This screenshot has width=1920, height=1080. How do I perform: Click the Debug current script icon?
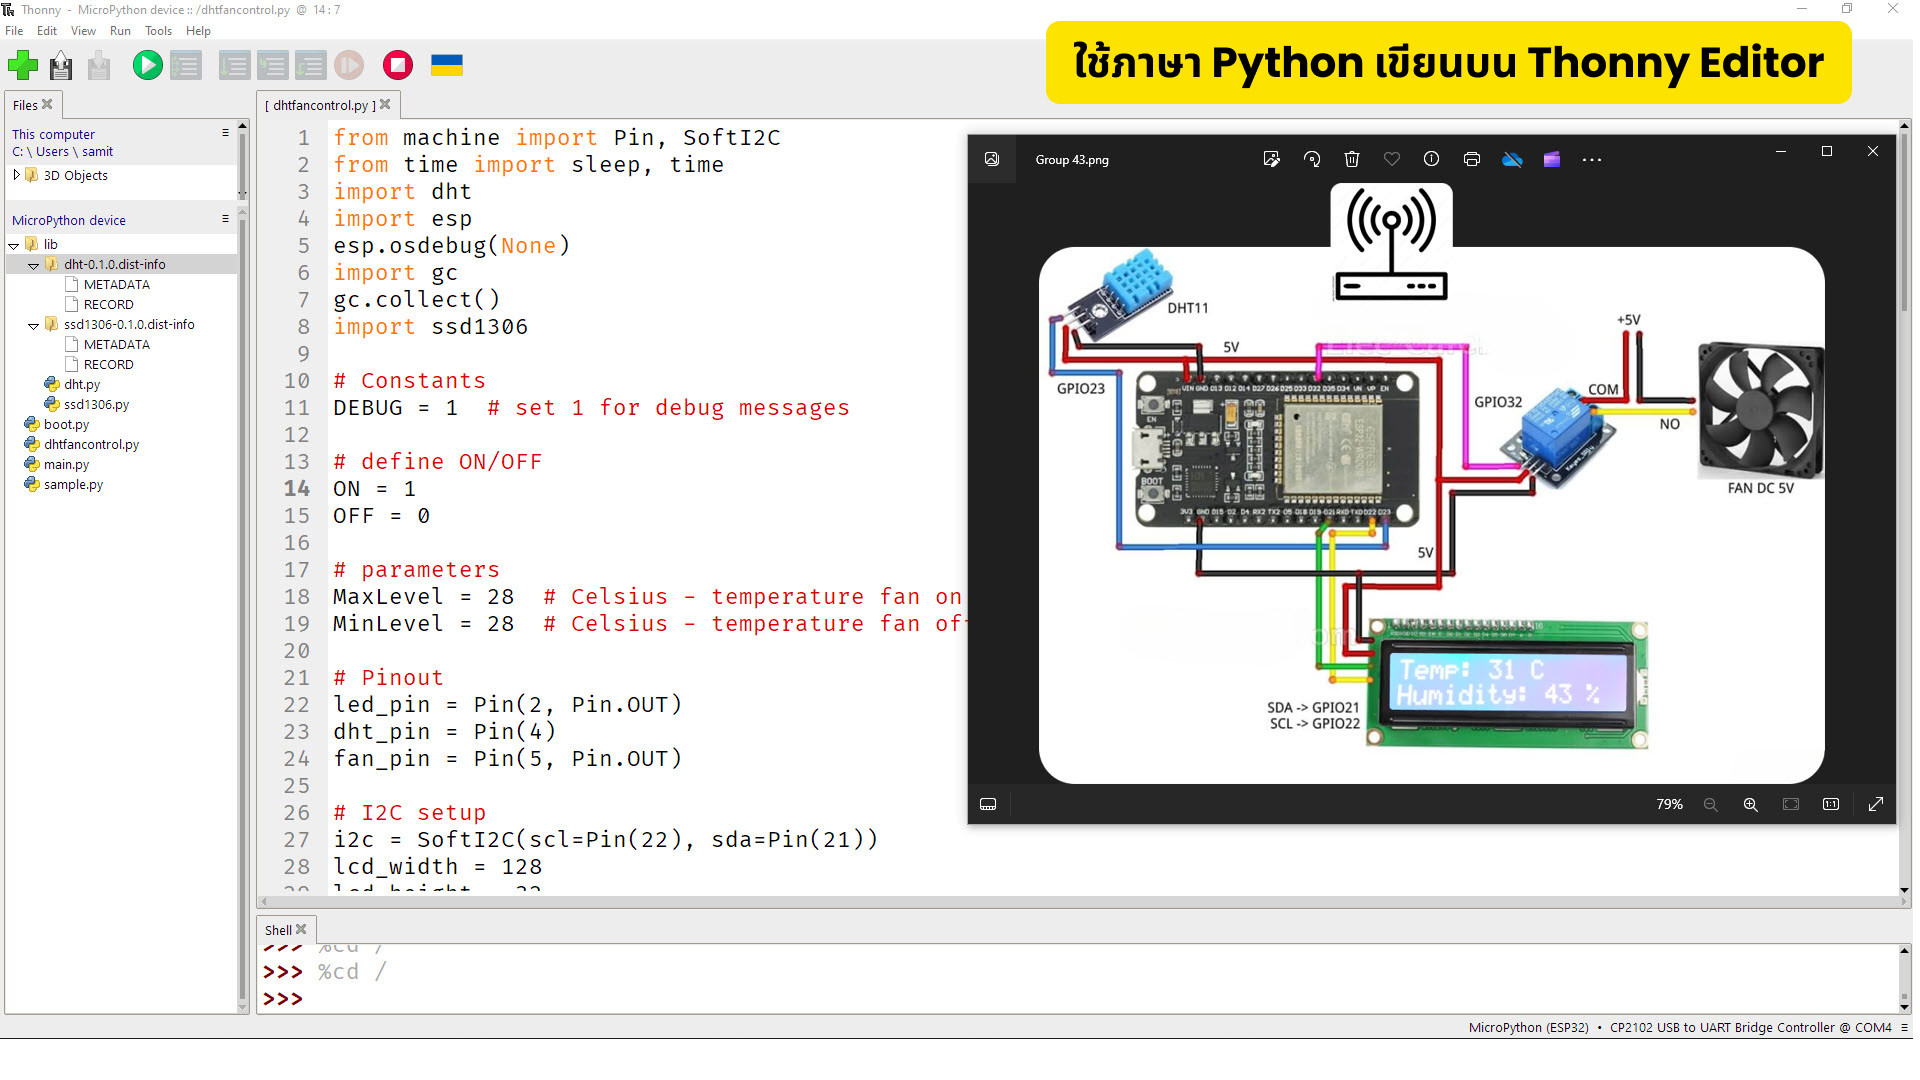[186, 66]
